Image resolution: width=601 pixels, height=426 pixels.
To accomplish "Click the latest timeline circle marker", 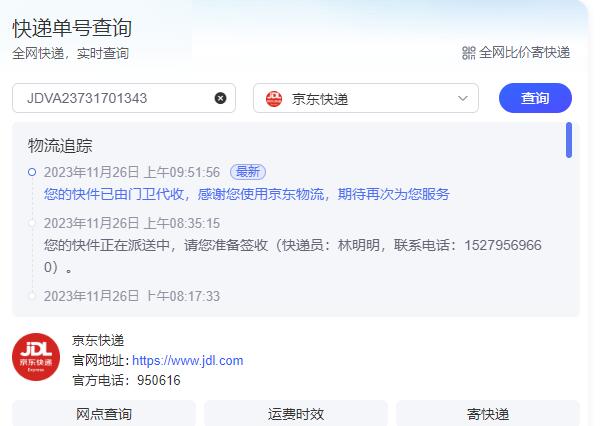I will [32, 172].
